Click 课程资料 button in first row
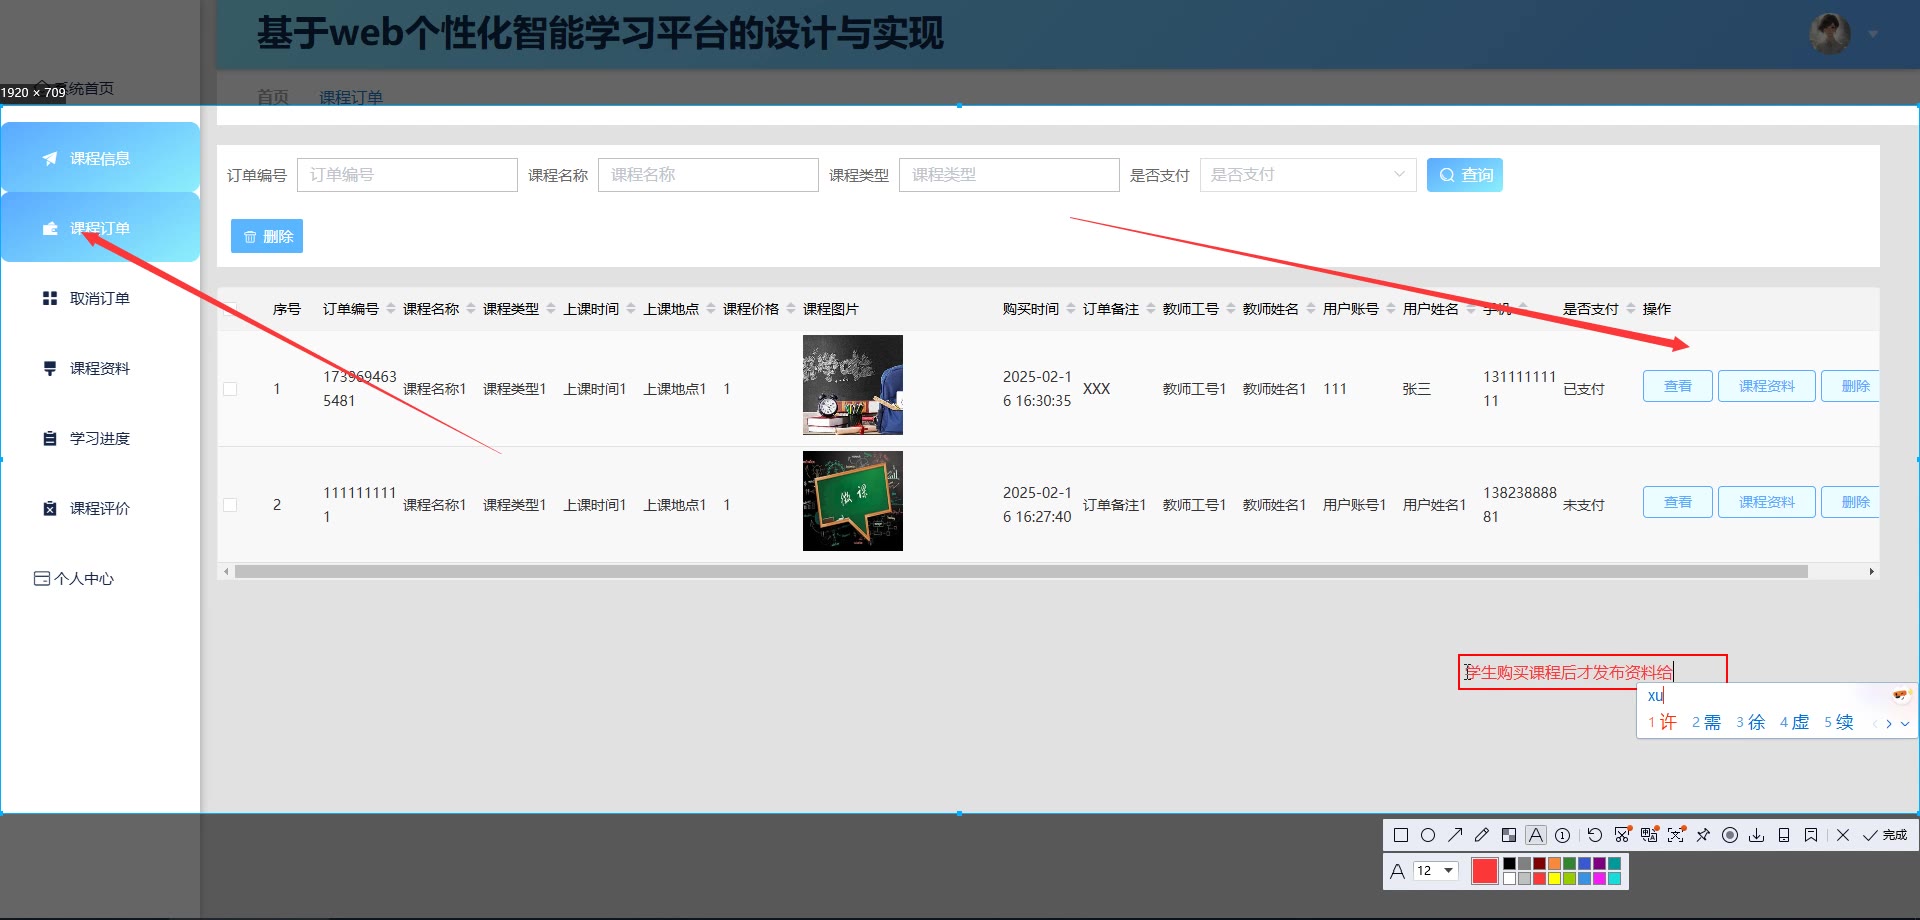Viewport: 1920px width, 920px height. click(1766, 386)
